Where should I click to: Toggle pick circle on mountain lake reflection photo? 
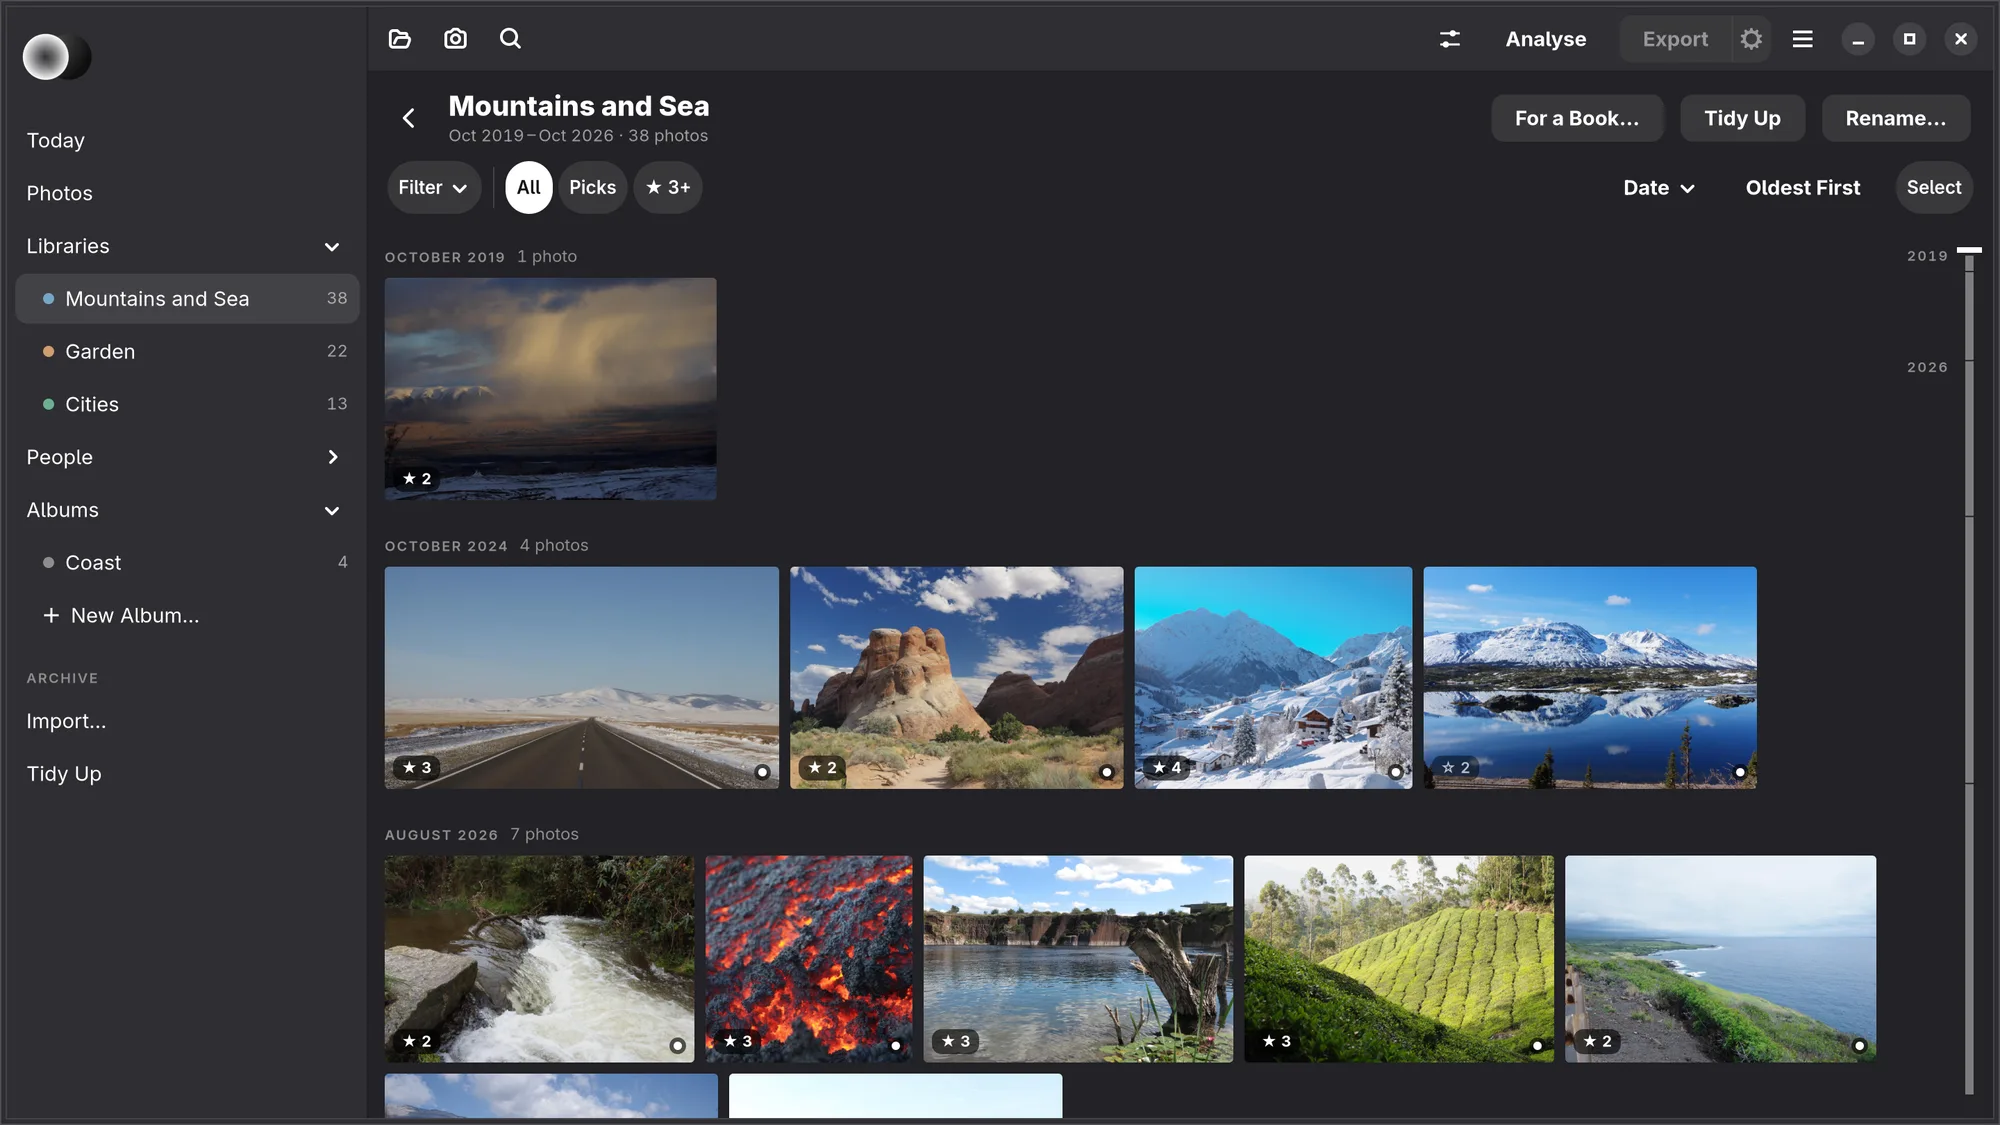point(1740,772)
